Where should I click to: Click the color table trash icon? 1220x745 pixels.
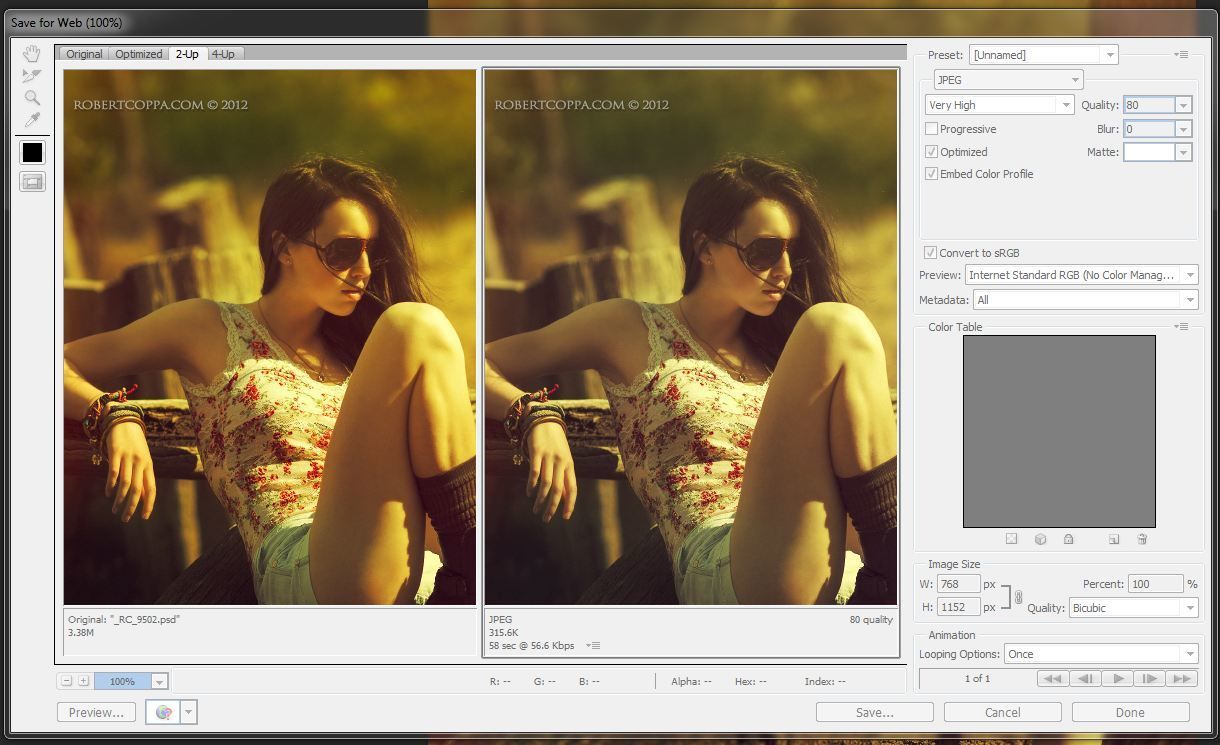point(1142,539)
